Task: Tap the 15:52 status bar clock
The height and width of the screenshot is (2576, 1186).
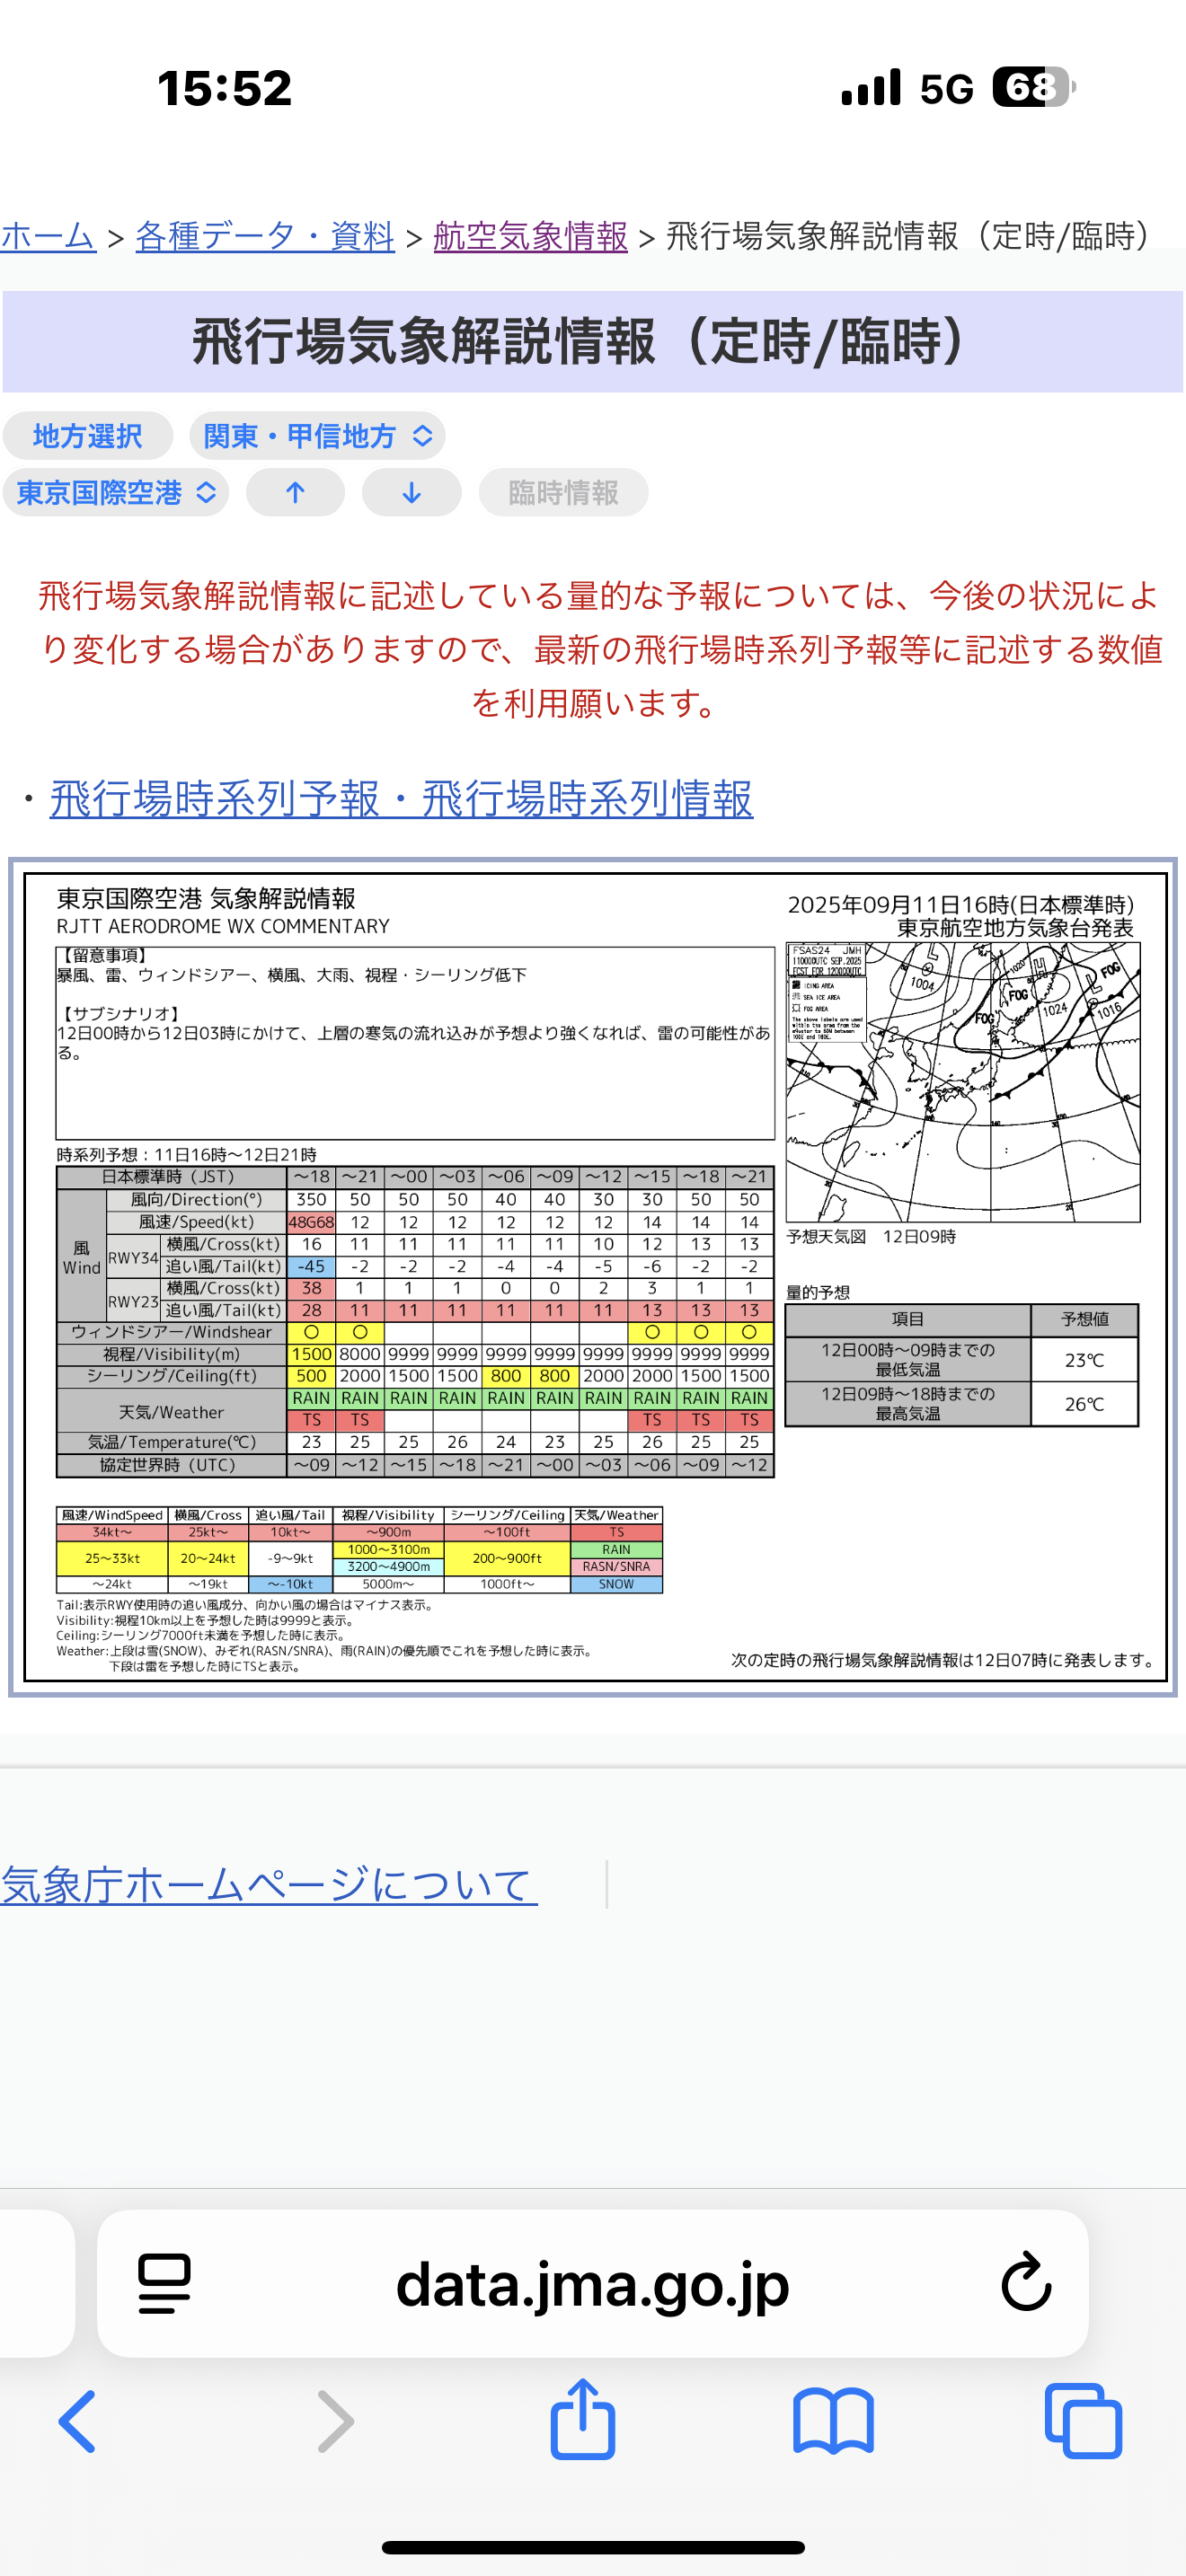Action: pyautogui.click(x=224, y=88)
